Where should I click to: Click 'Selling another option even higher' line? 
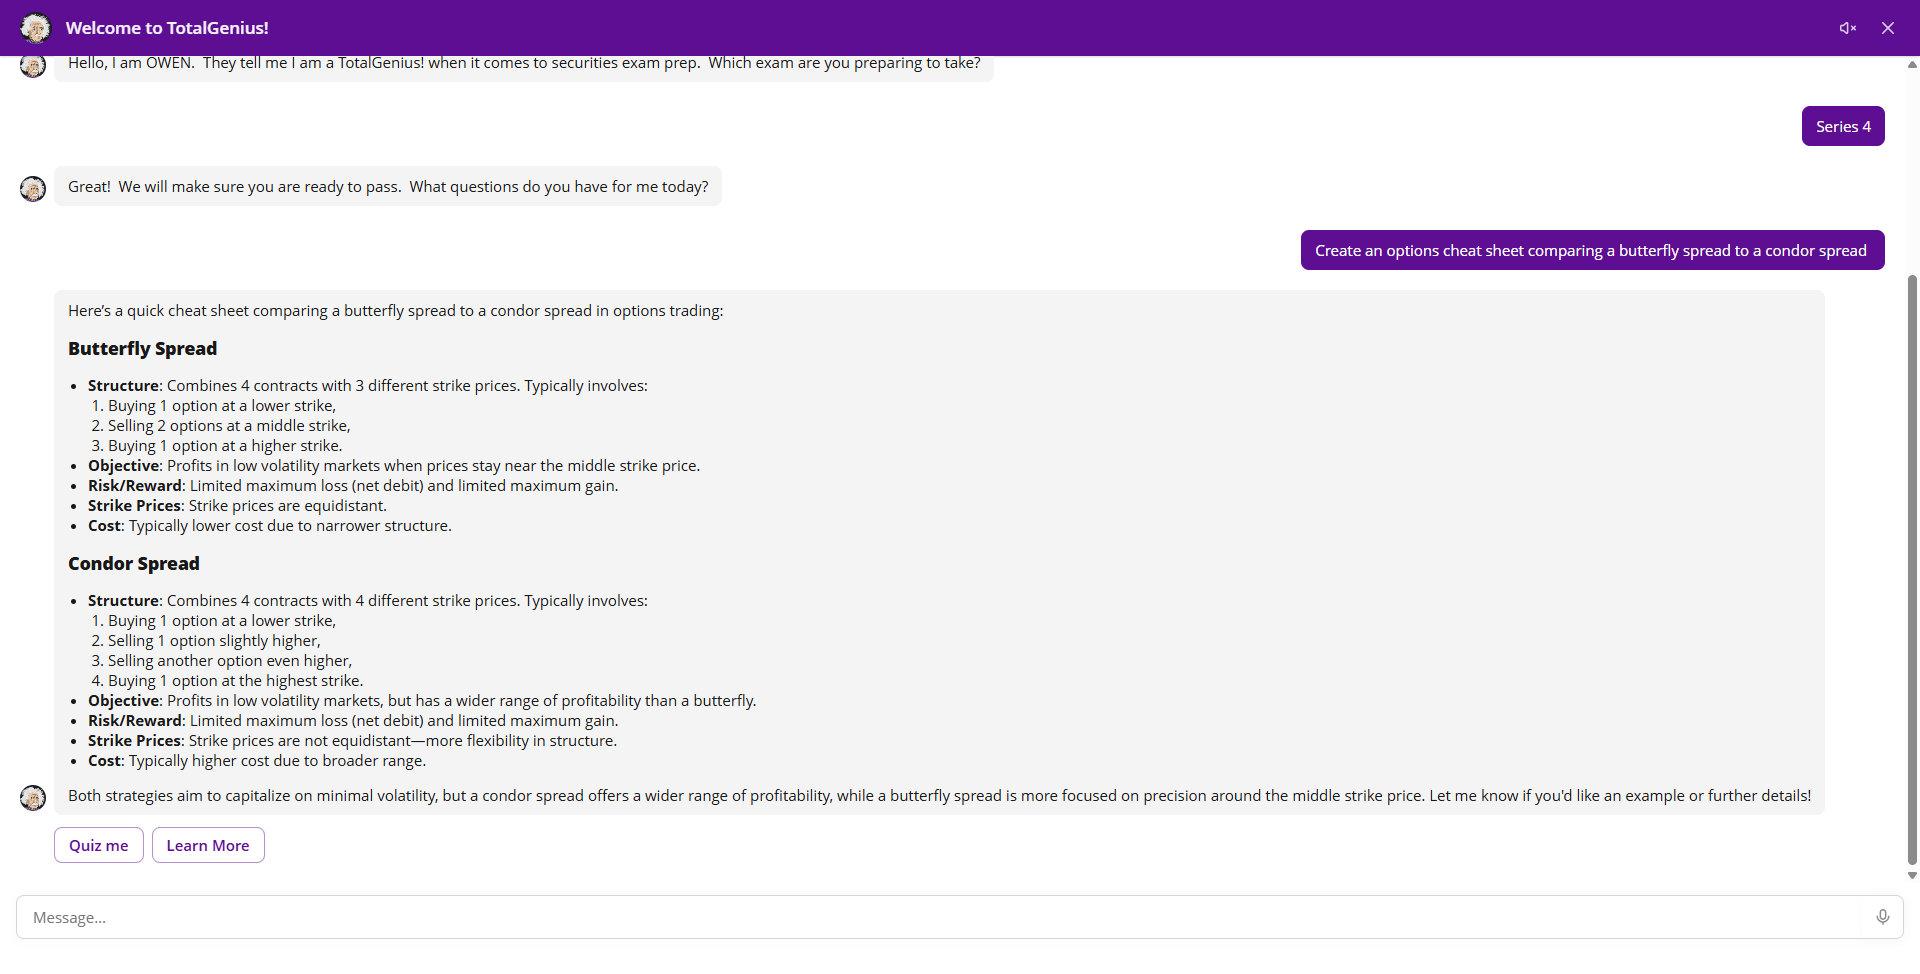click(230, 661)
